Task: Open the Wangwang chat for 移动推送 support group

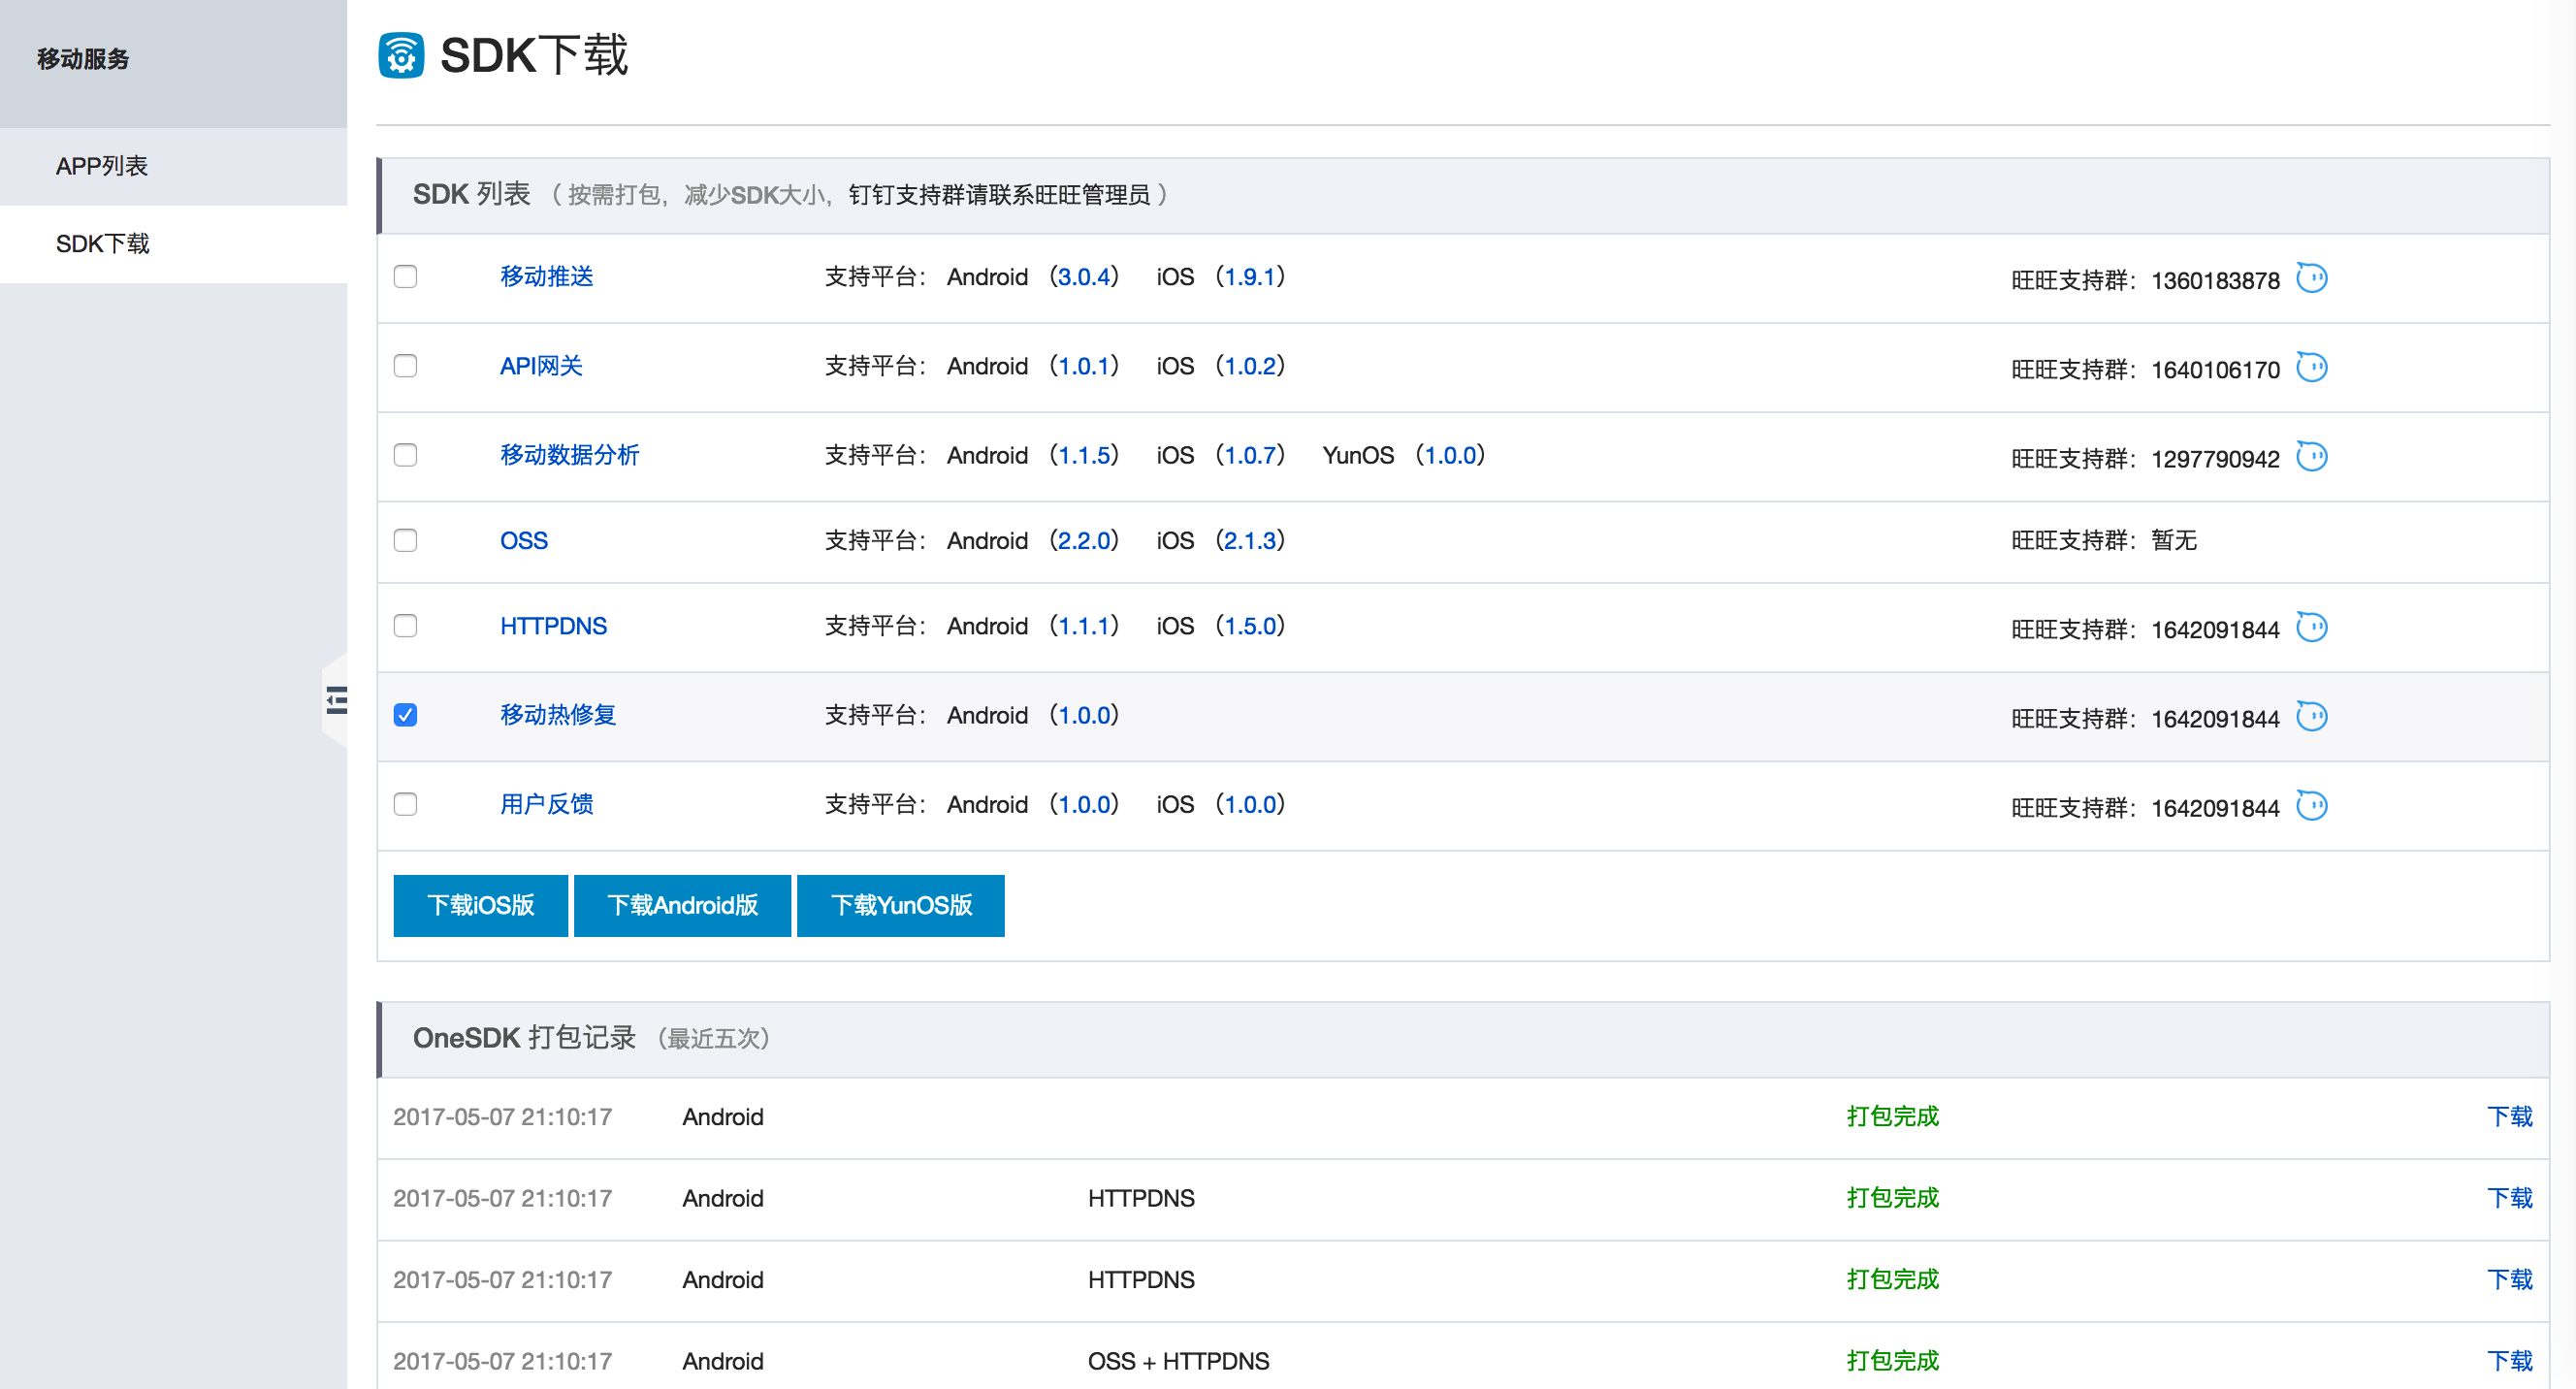Action: point(2313,278)
